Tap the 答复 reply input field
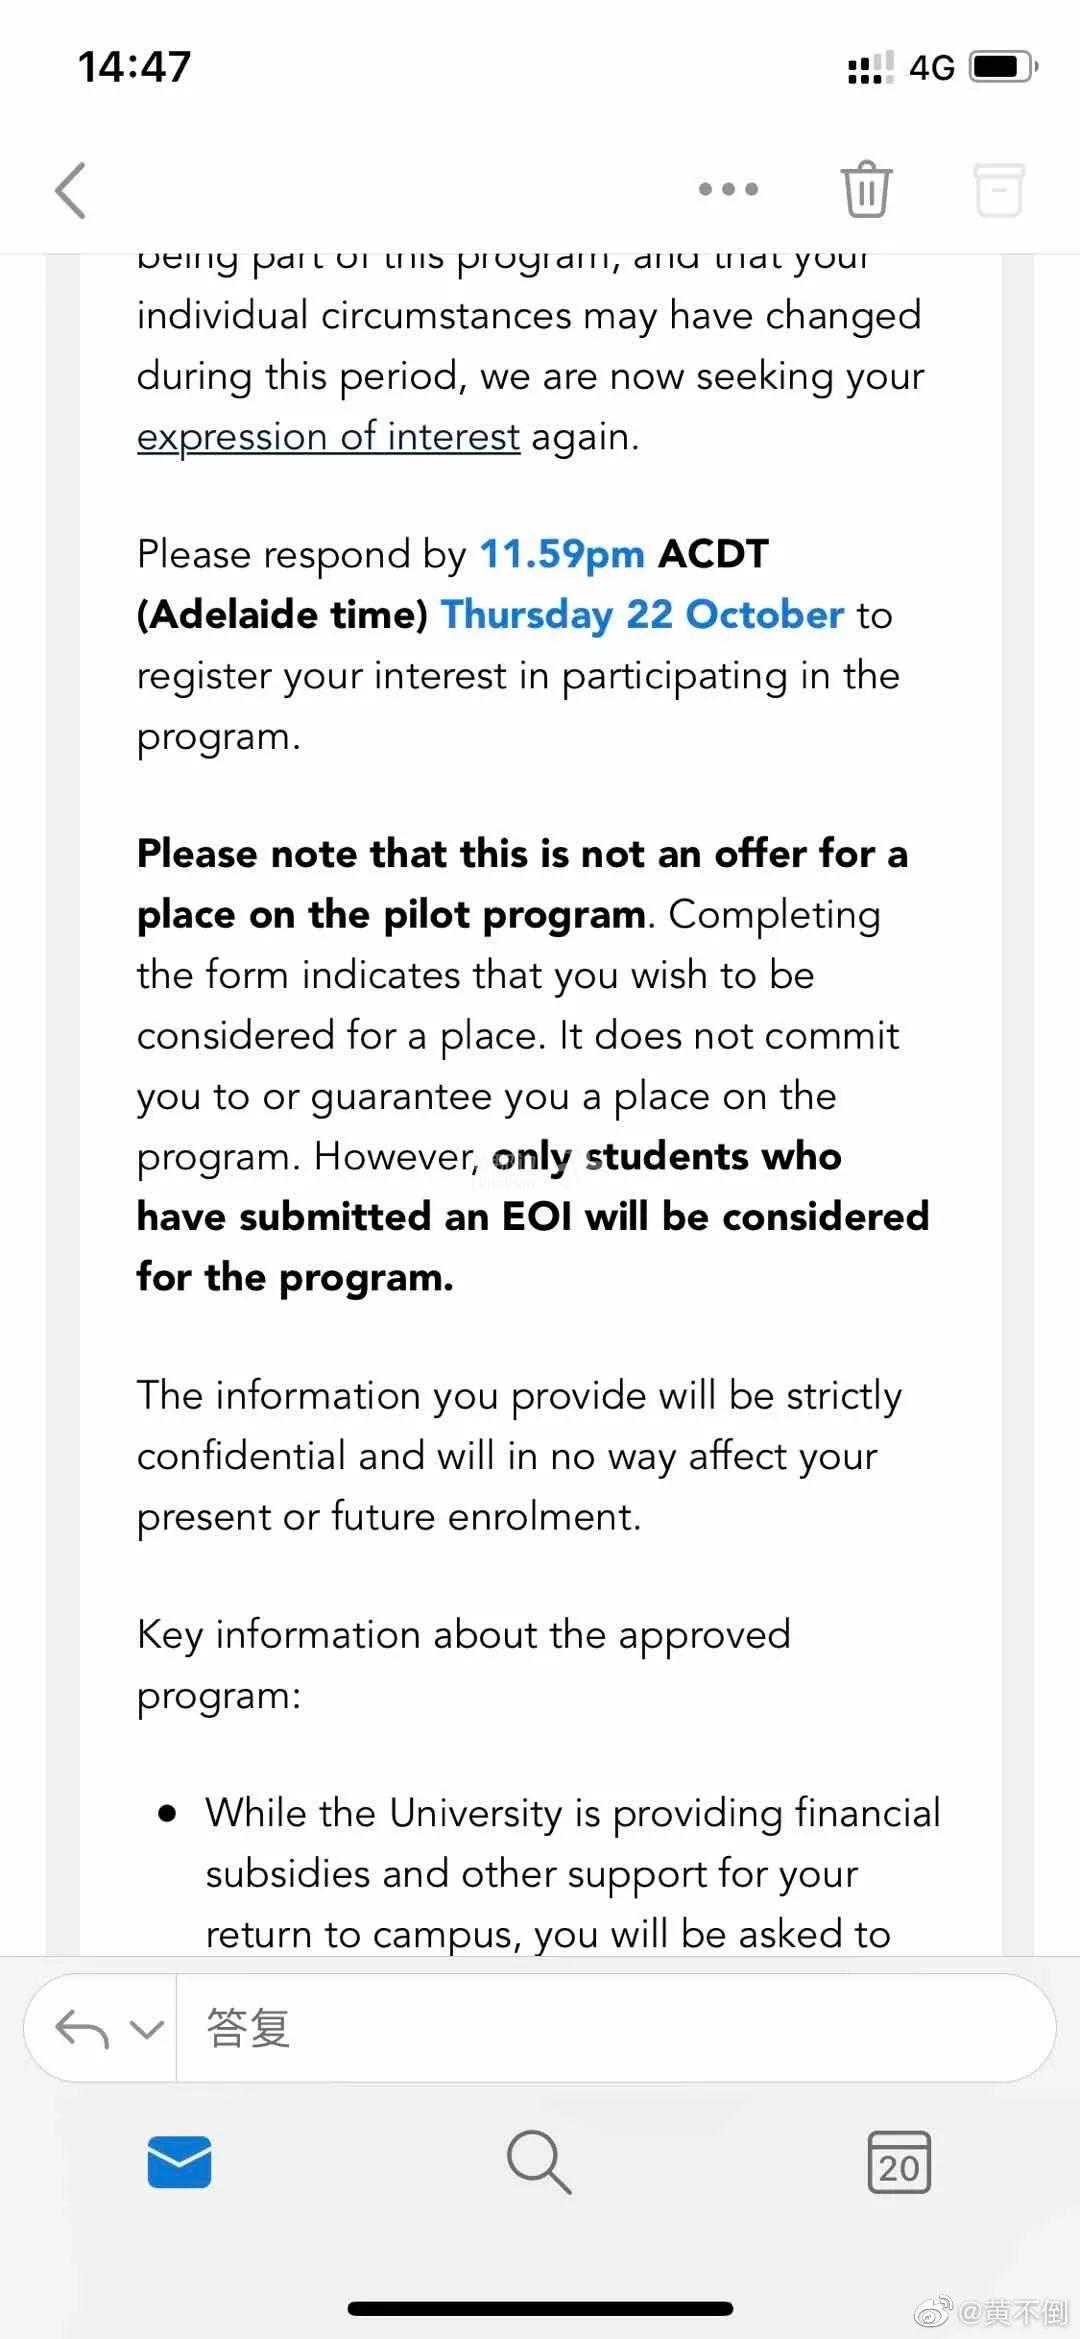This screenshot has width=1080, height=2339. (600, 2029)
